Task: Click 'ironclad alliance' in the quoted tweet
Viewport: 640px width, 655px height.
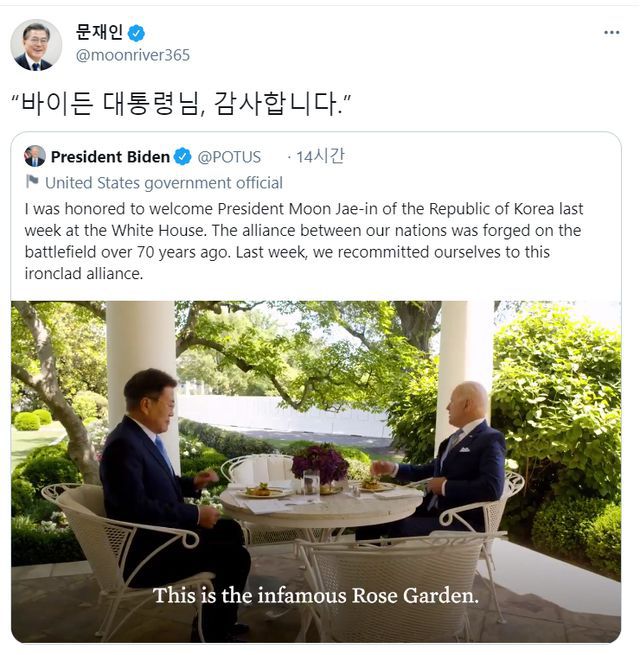Action: (x=84, y=273)
